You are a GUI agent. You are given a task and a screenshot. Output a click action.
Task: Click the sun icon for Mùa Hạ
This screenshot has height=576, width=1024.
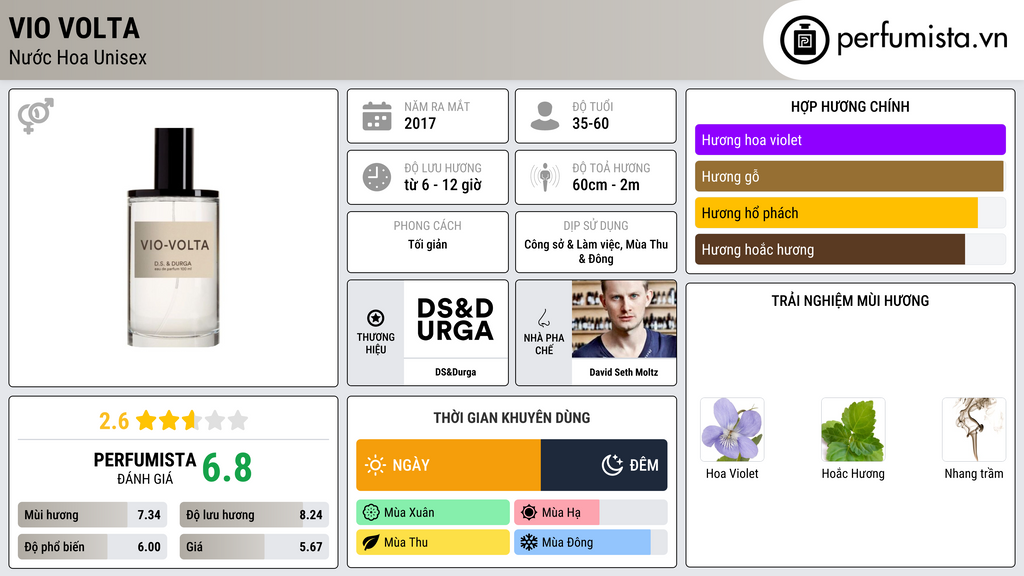coord(529,513)
